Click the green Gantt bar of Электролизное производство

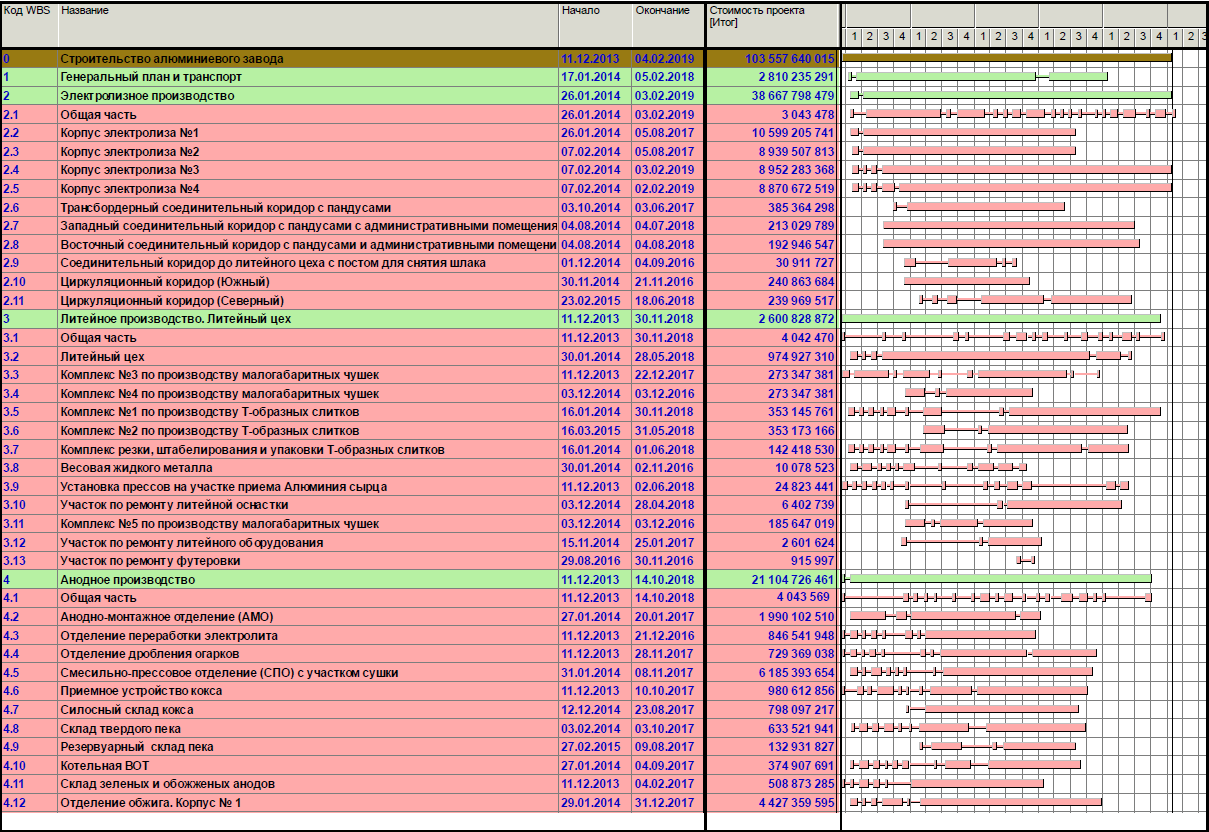pos(1012,95)
